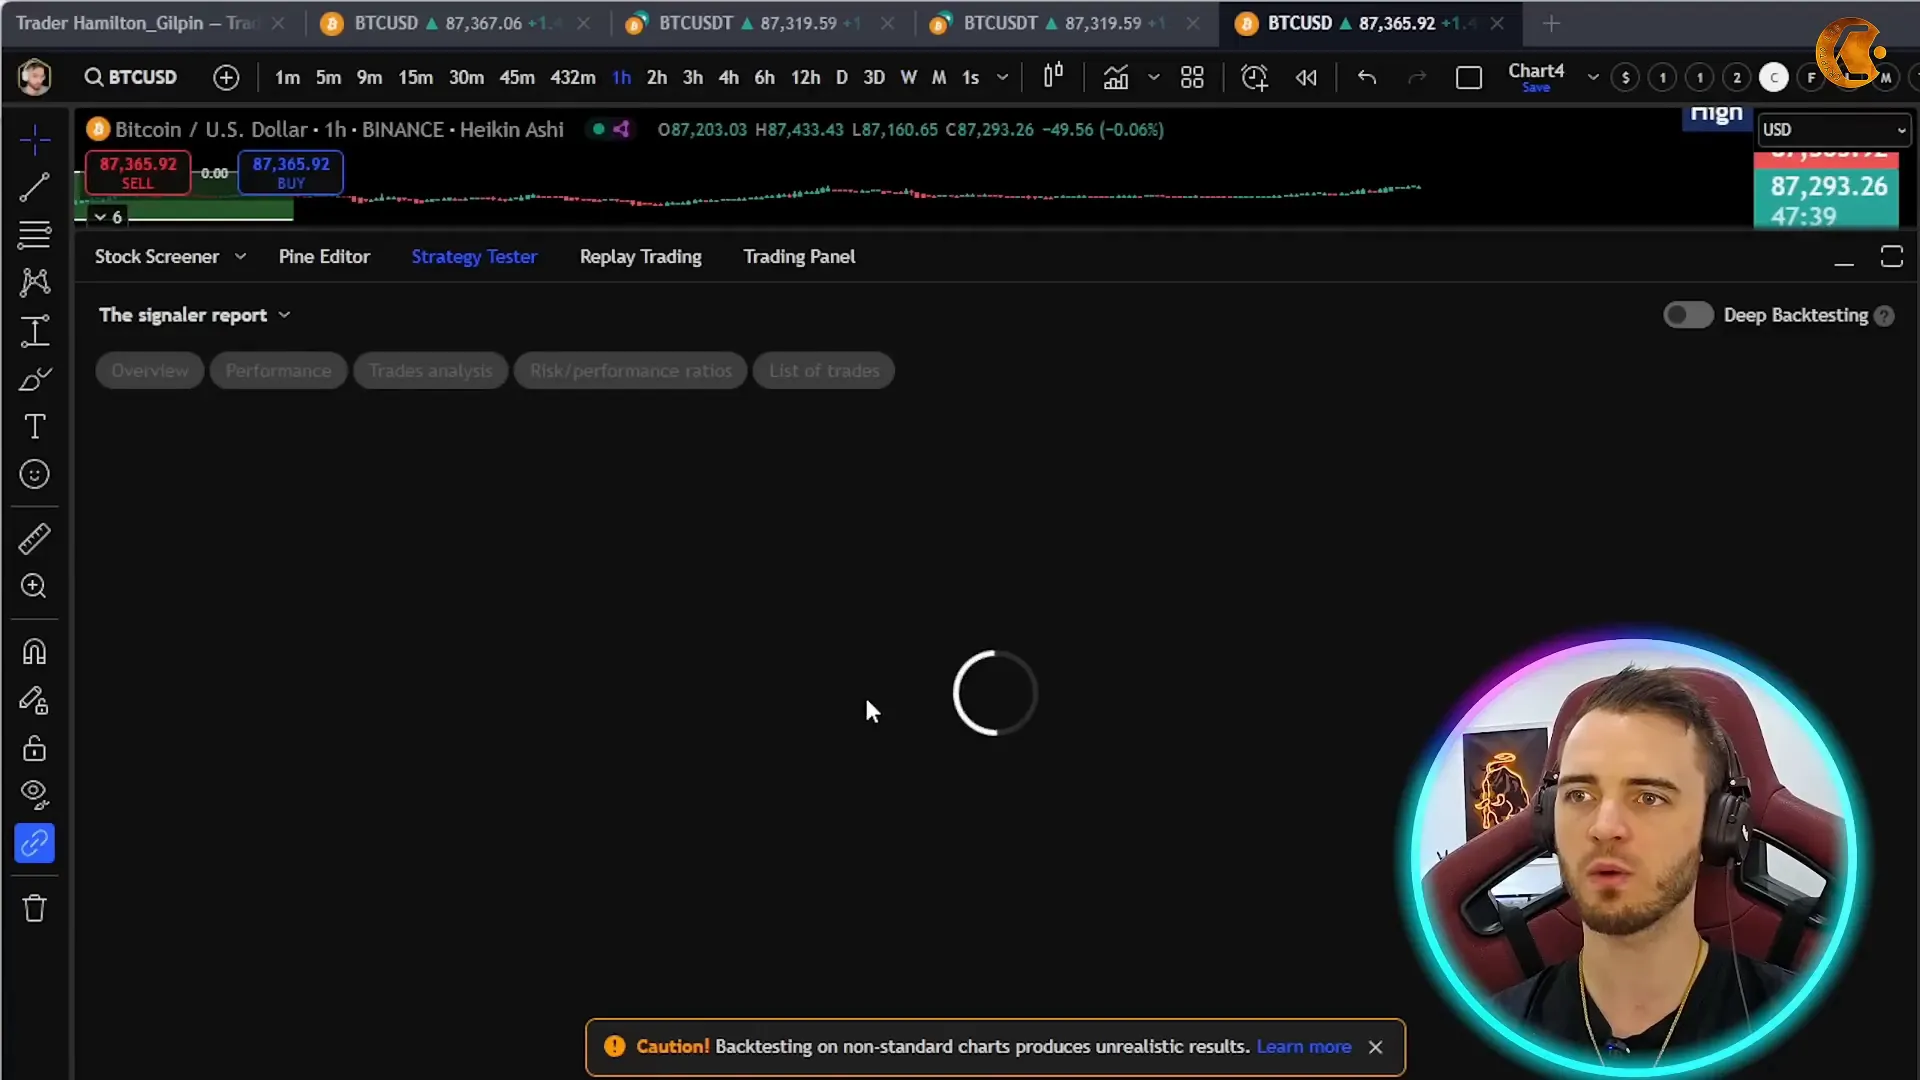Toggle magnet mode in left toolbar
Image resolution: width=1920 pixels, height=1080 pixels.
pyautogui.click(x=35, y=652)
